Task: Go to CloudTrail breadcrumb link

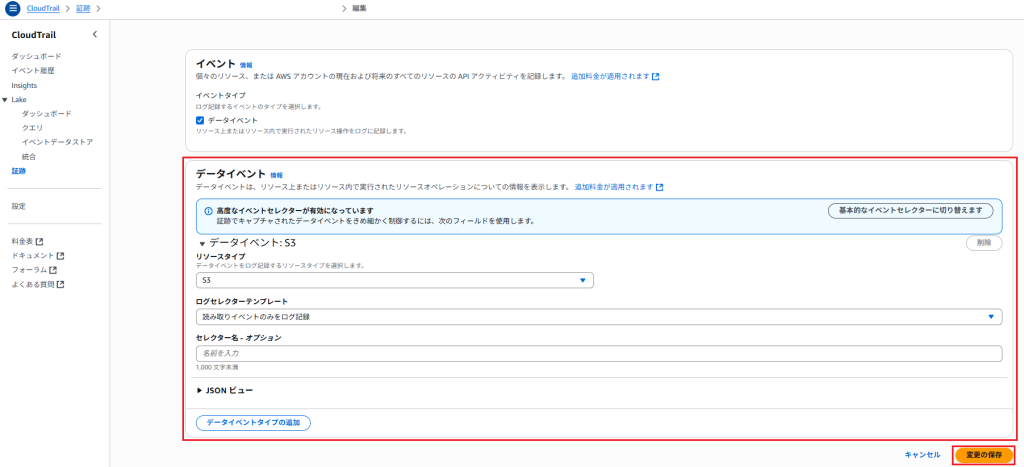Action: (43, 8)
